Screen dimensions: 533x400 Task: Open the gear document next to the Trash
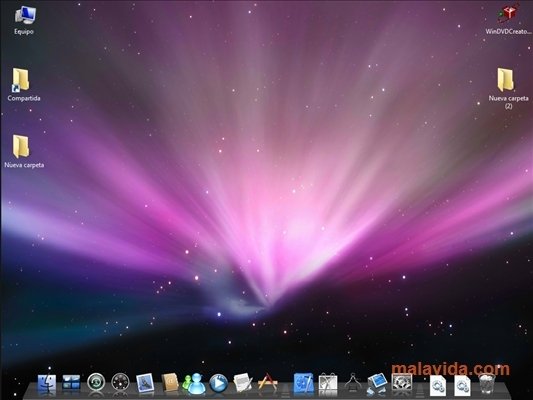pos(462,385)
